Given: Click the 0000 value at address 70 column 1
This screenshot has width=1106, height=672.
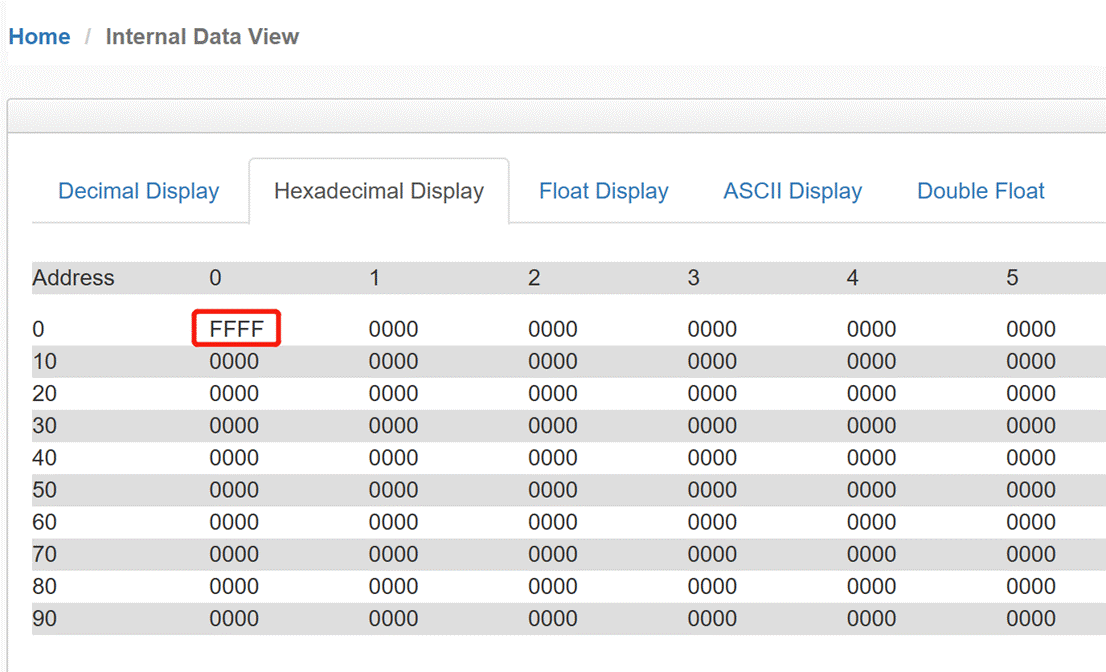Looking at the screenshot, I should [394, 554].
